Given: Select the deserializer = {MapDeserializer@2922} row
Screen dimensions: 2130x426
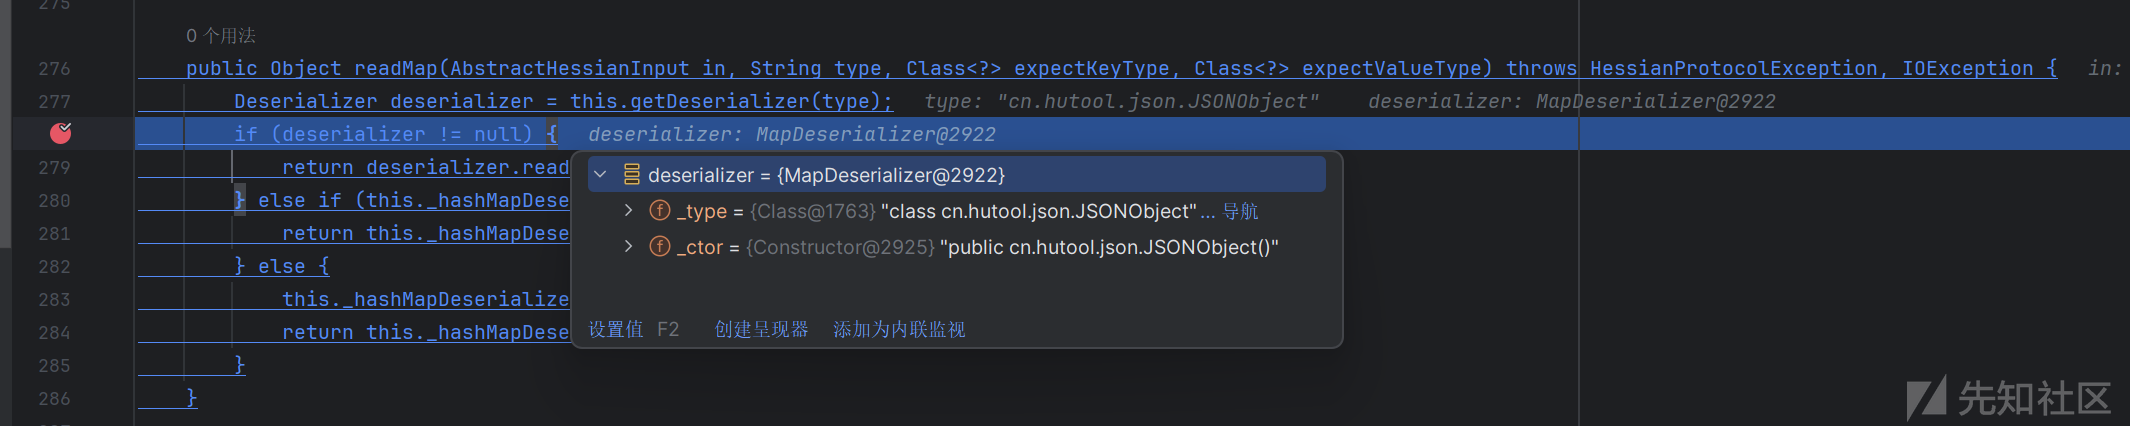Looking at the screenshot, I should (957, 175).
